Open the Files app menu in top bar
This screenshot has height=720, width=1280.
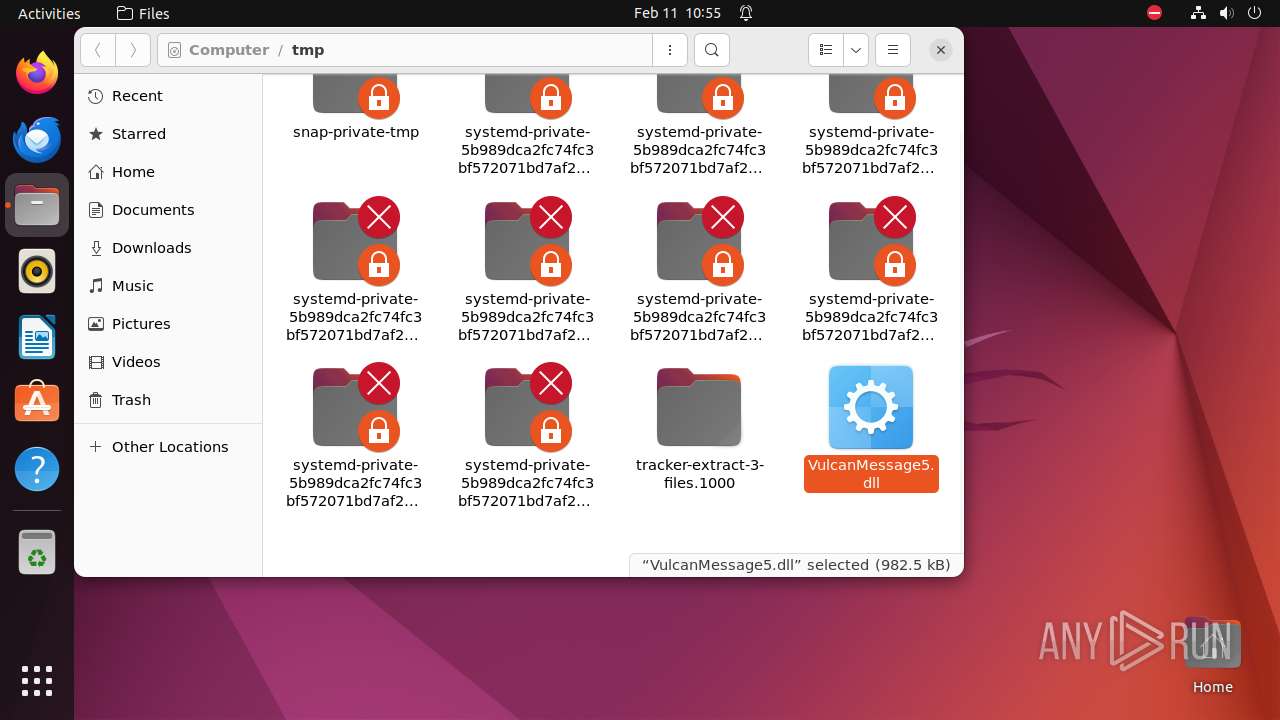[x=143, y=13]
